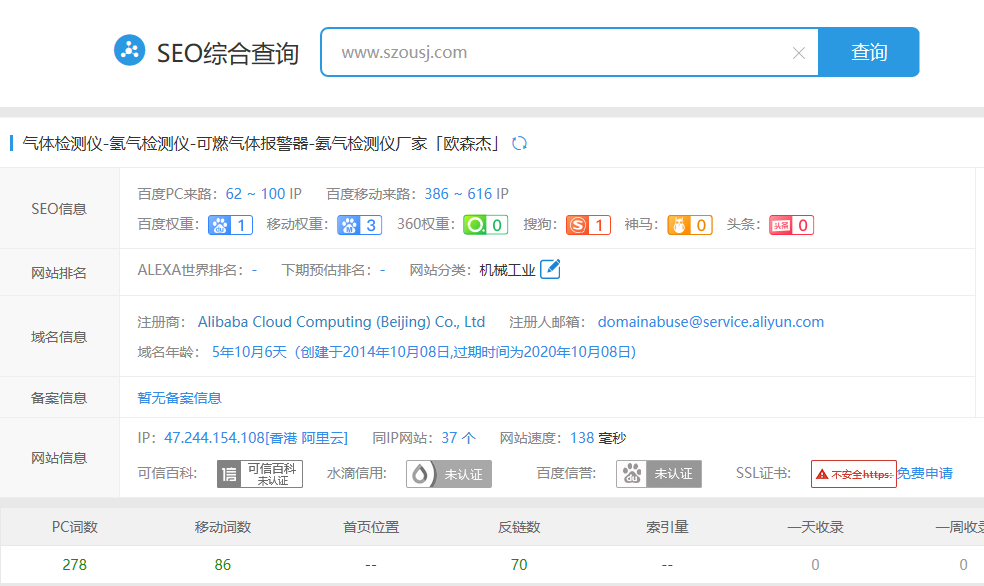
Task: Click the PC词数 value 278
Action: click(75, 565)
